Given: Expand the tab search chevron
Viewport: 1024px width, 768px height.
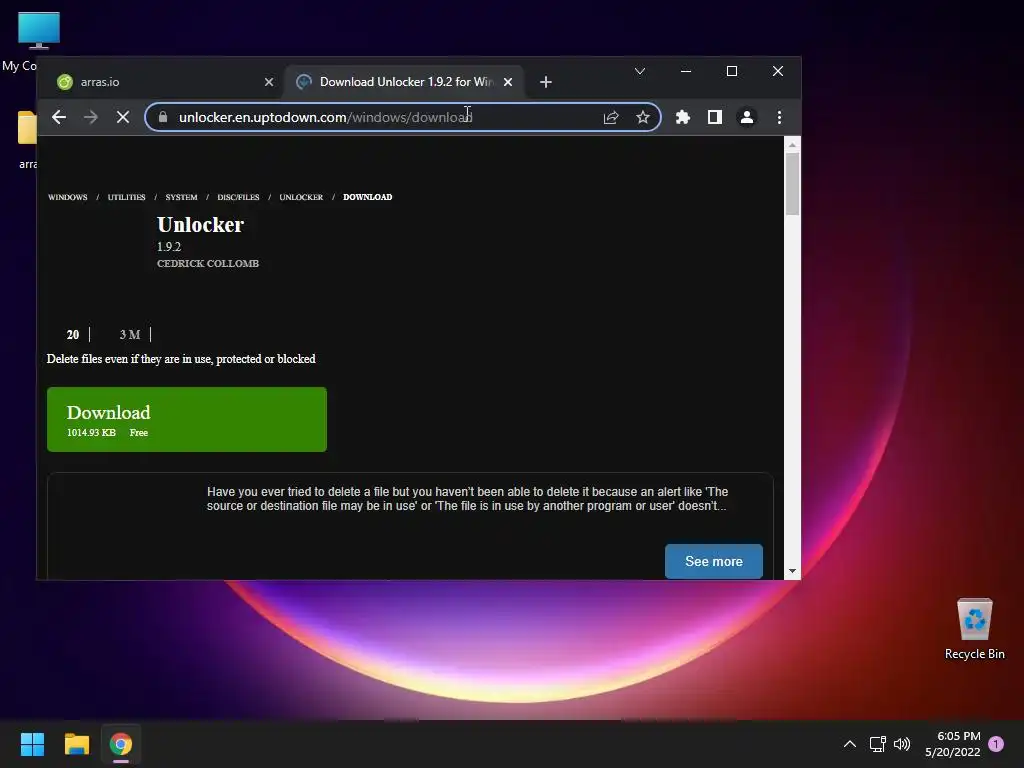Looking at the screenshot, I should pos(640,71).
